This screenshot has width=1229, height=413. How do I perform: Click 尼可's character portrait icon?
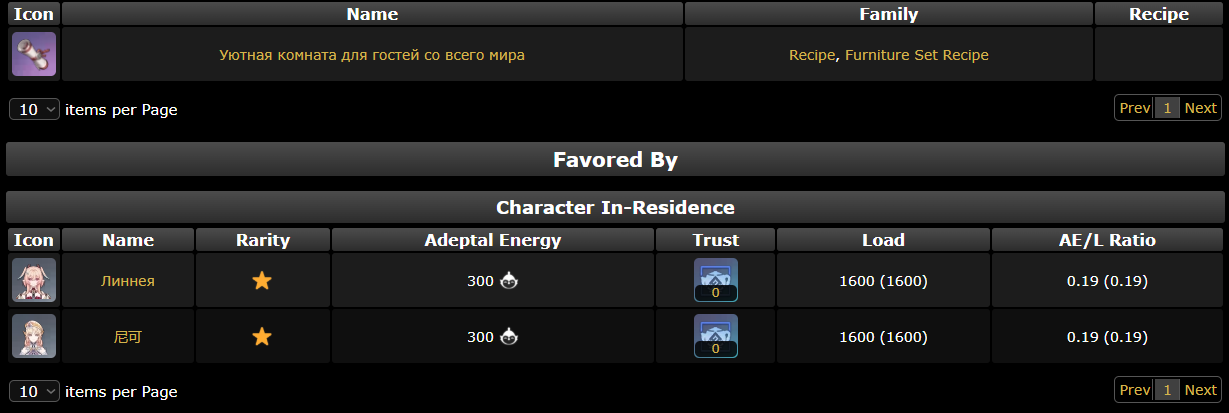[34, 336]
